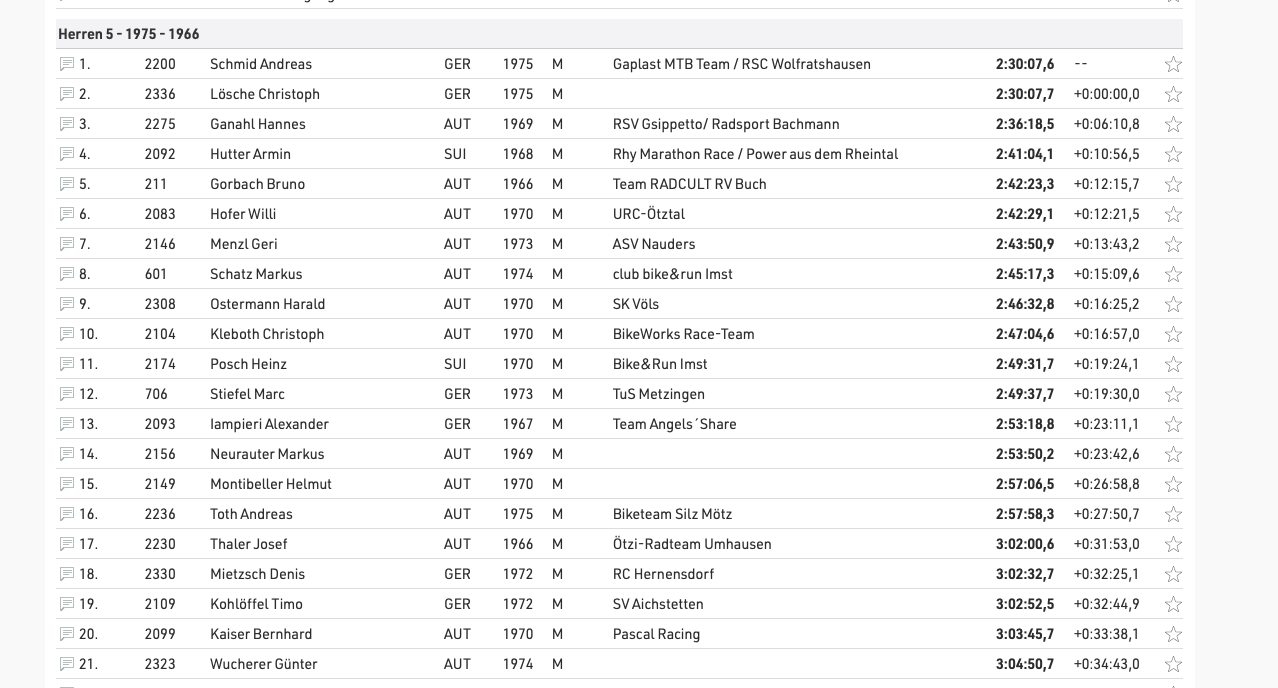
Task: Select the Herren 5 - 1975 - 1966 header
Action: pyautogui.click(x=129, y=34)
